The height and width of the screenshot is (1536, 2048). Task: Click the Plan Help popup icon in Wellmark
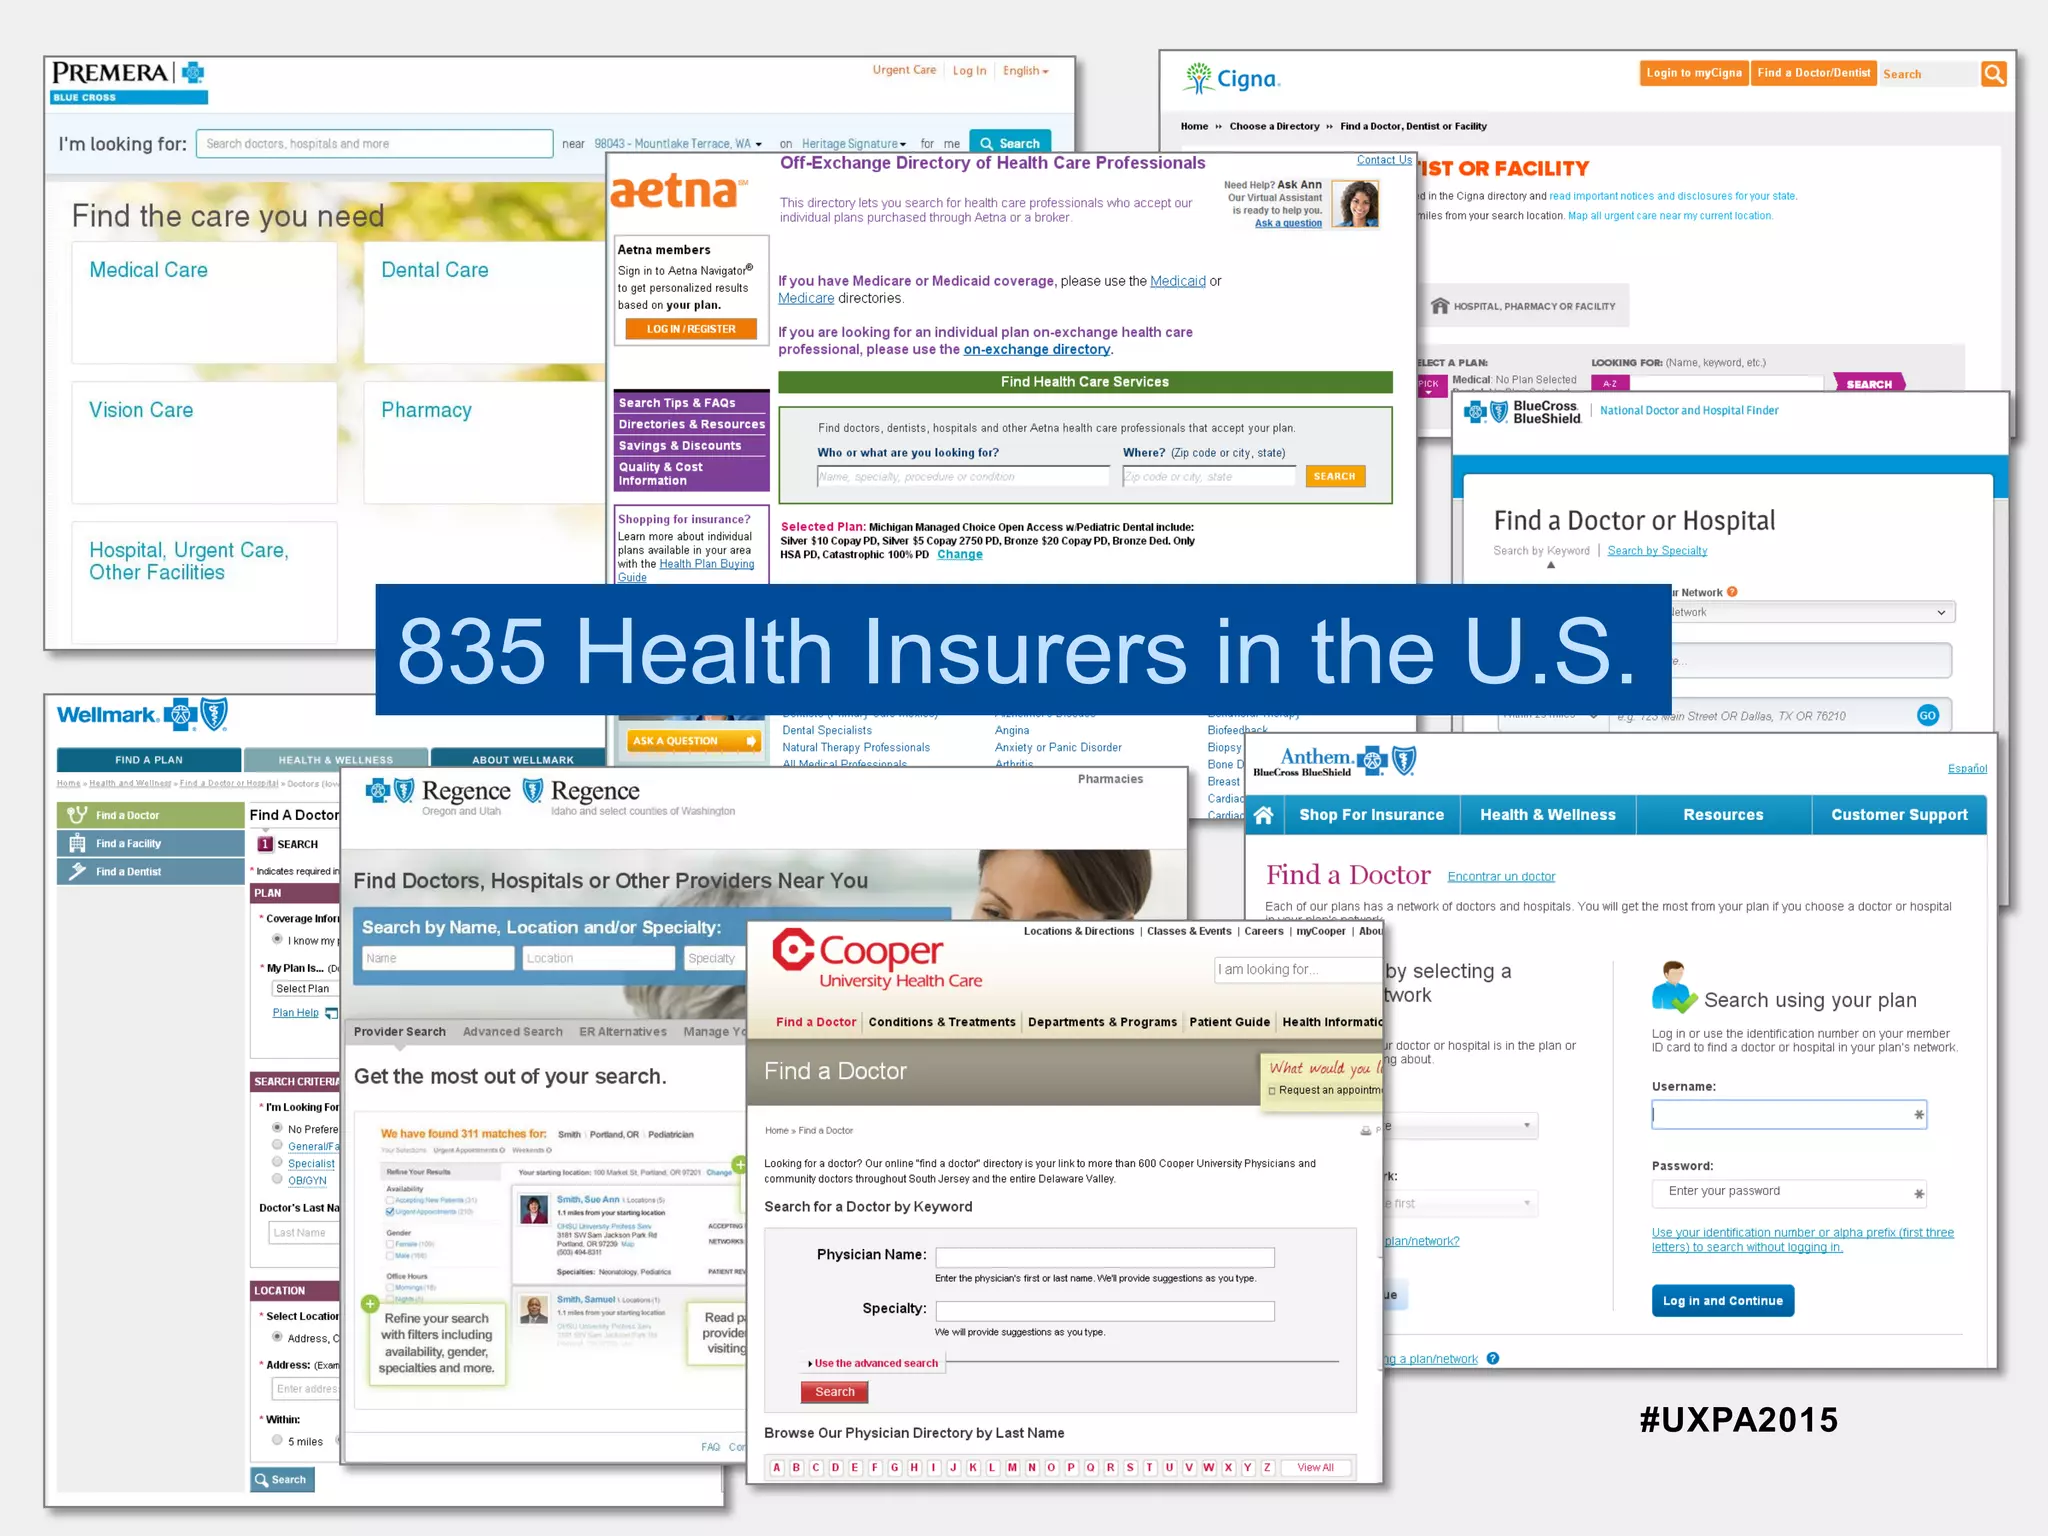click(x=331, y=1013)
